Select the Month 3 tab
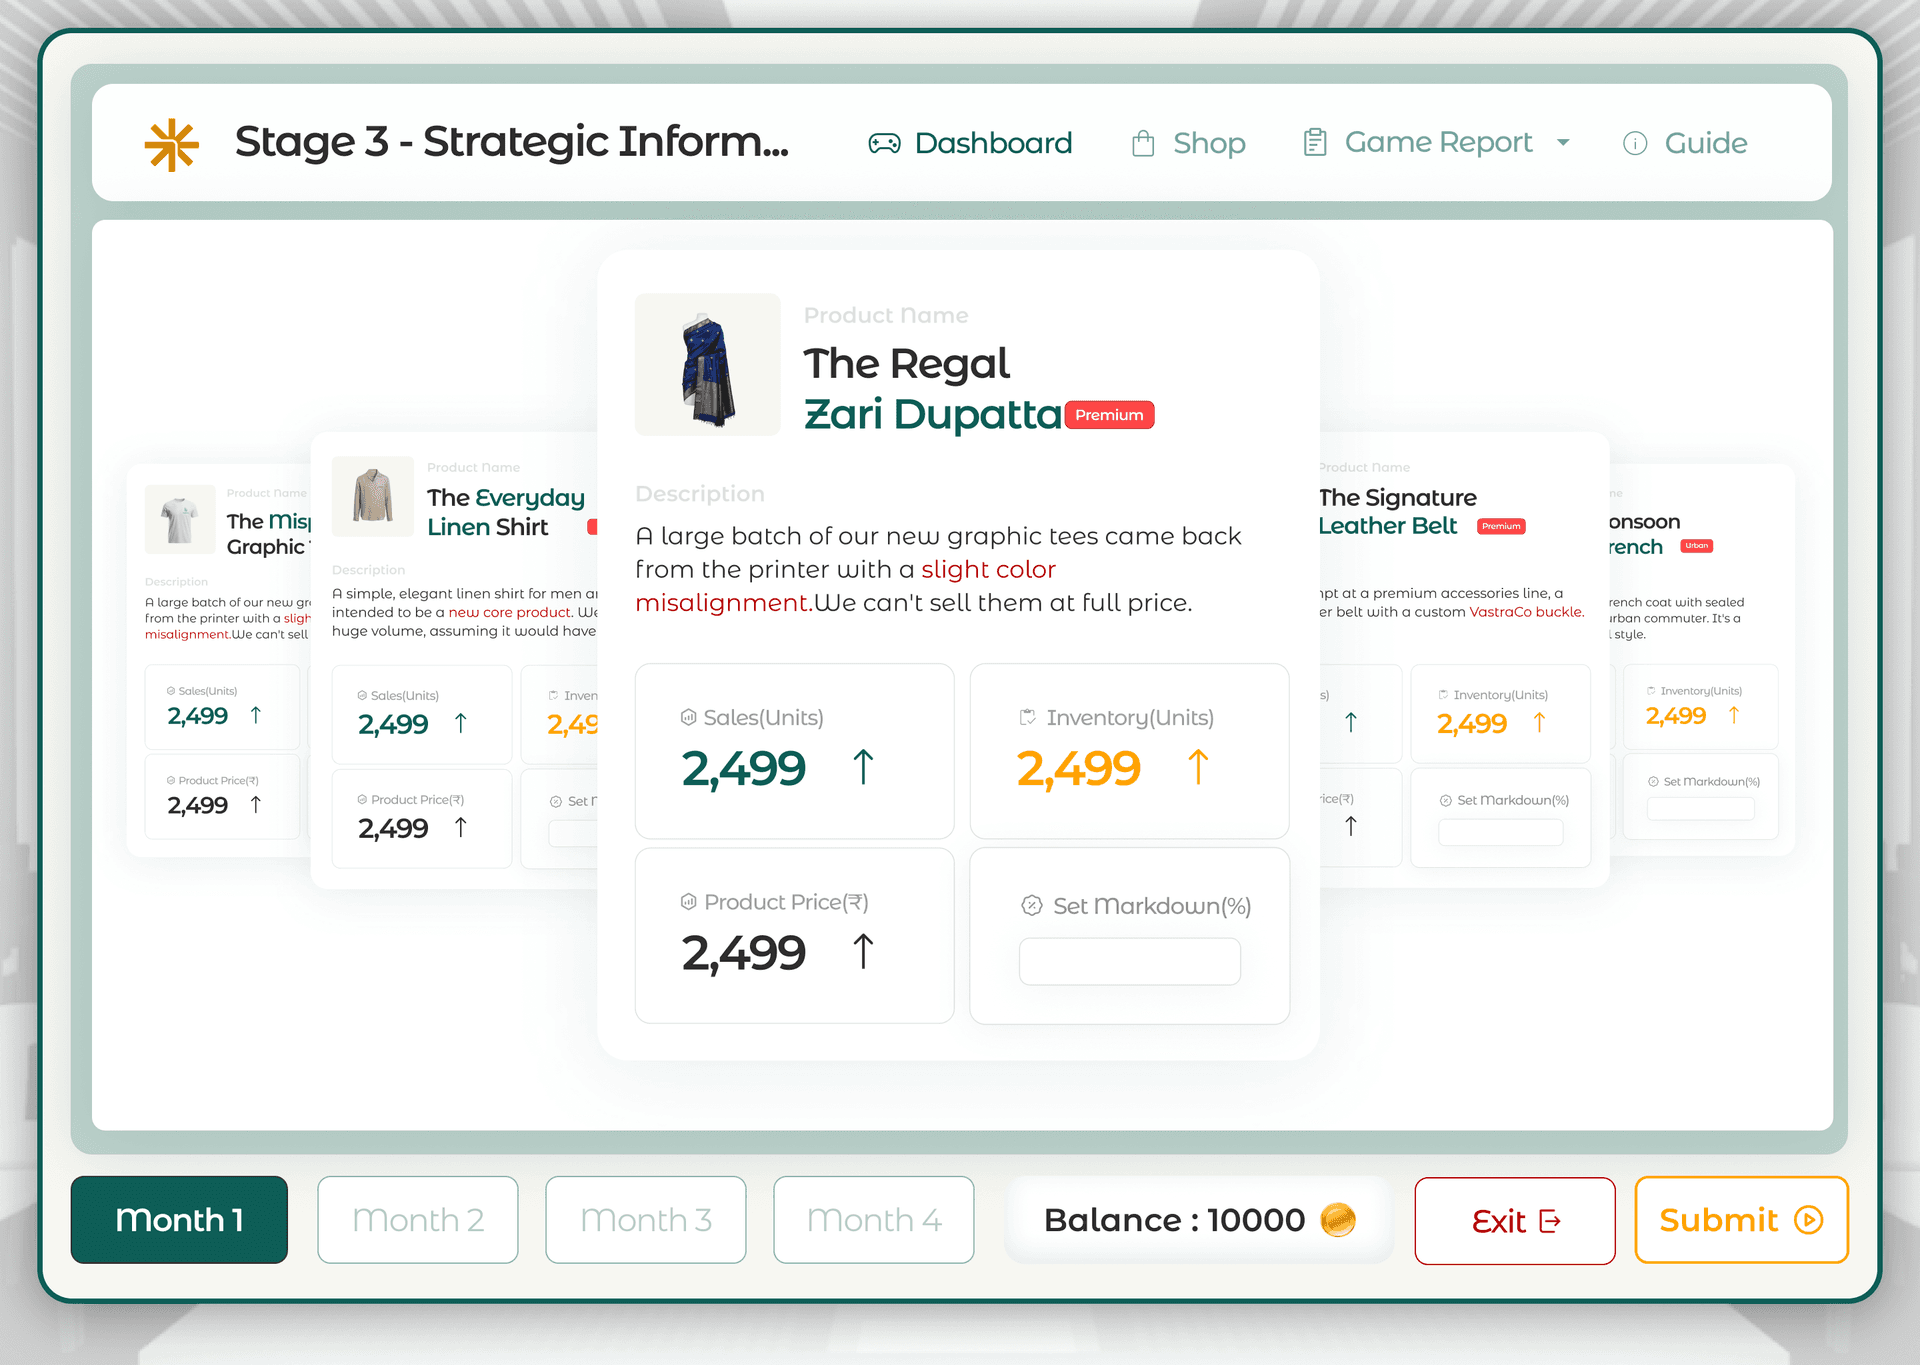 coord(646,1220)
